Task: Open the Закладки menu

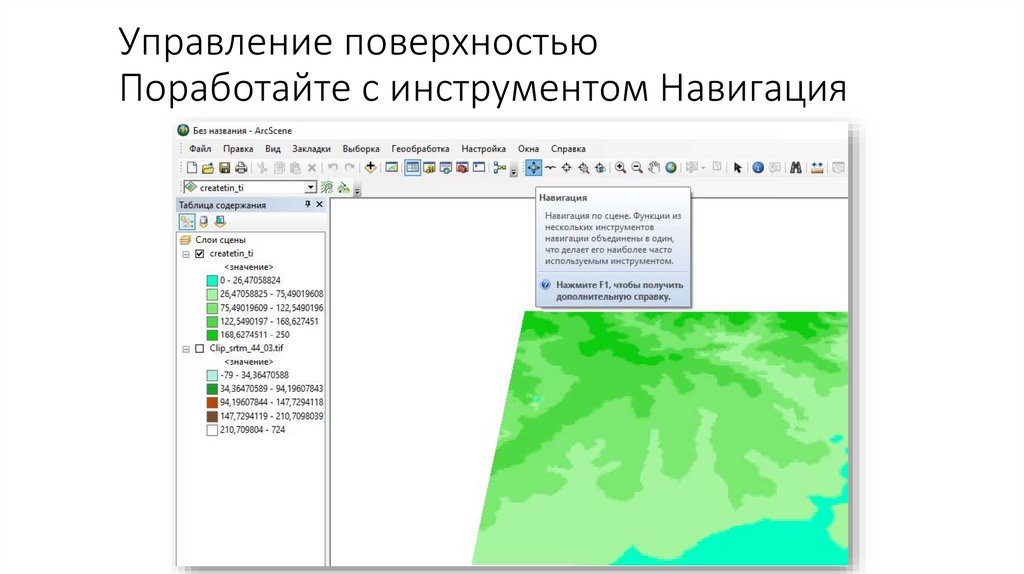Action: pos(311,148)
